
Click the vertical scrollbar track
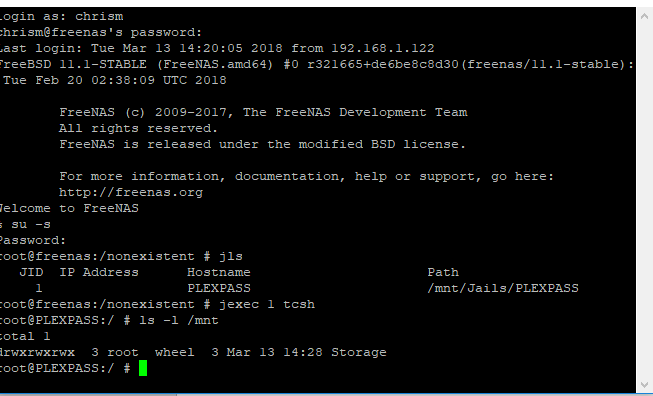pyautogui.click(x=644, y=200)
